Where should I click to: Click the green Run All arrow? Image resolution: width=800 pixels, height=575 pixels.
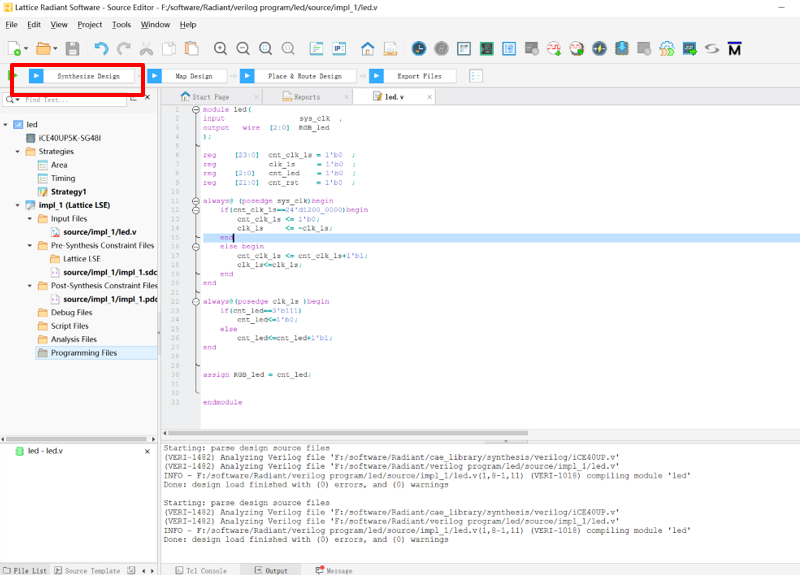click(13, 76)
